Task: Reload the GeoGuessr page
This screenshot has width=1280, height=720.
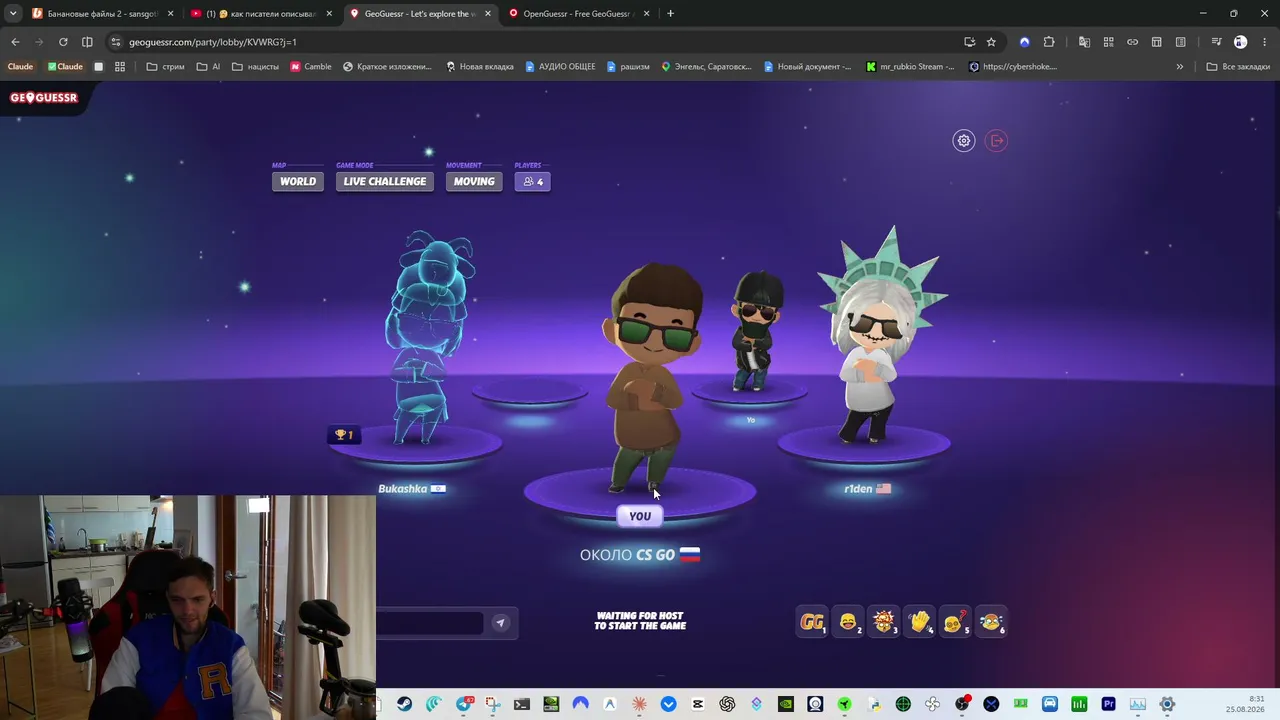Action: [63, 42]
